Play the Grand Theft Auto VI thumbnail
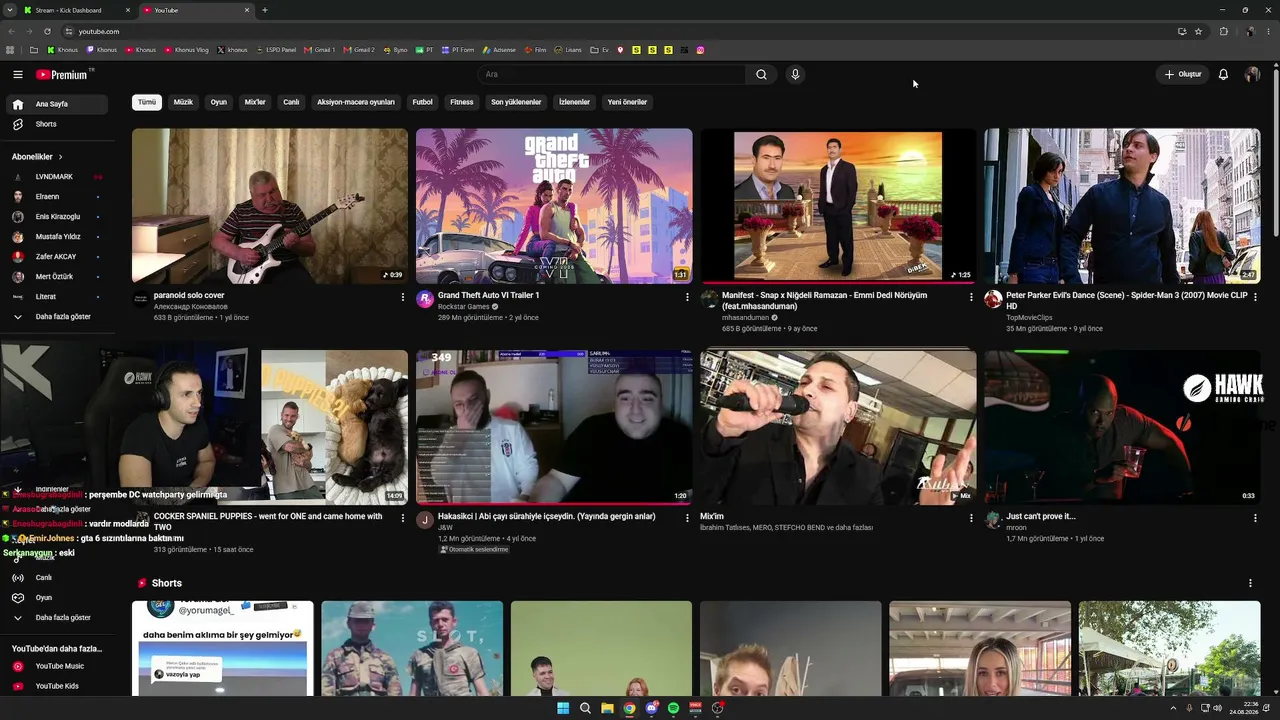Screen dimensions: 1280x720 (554, 206)
